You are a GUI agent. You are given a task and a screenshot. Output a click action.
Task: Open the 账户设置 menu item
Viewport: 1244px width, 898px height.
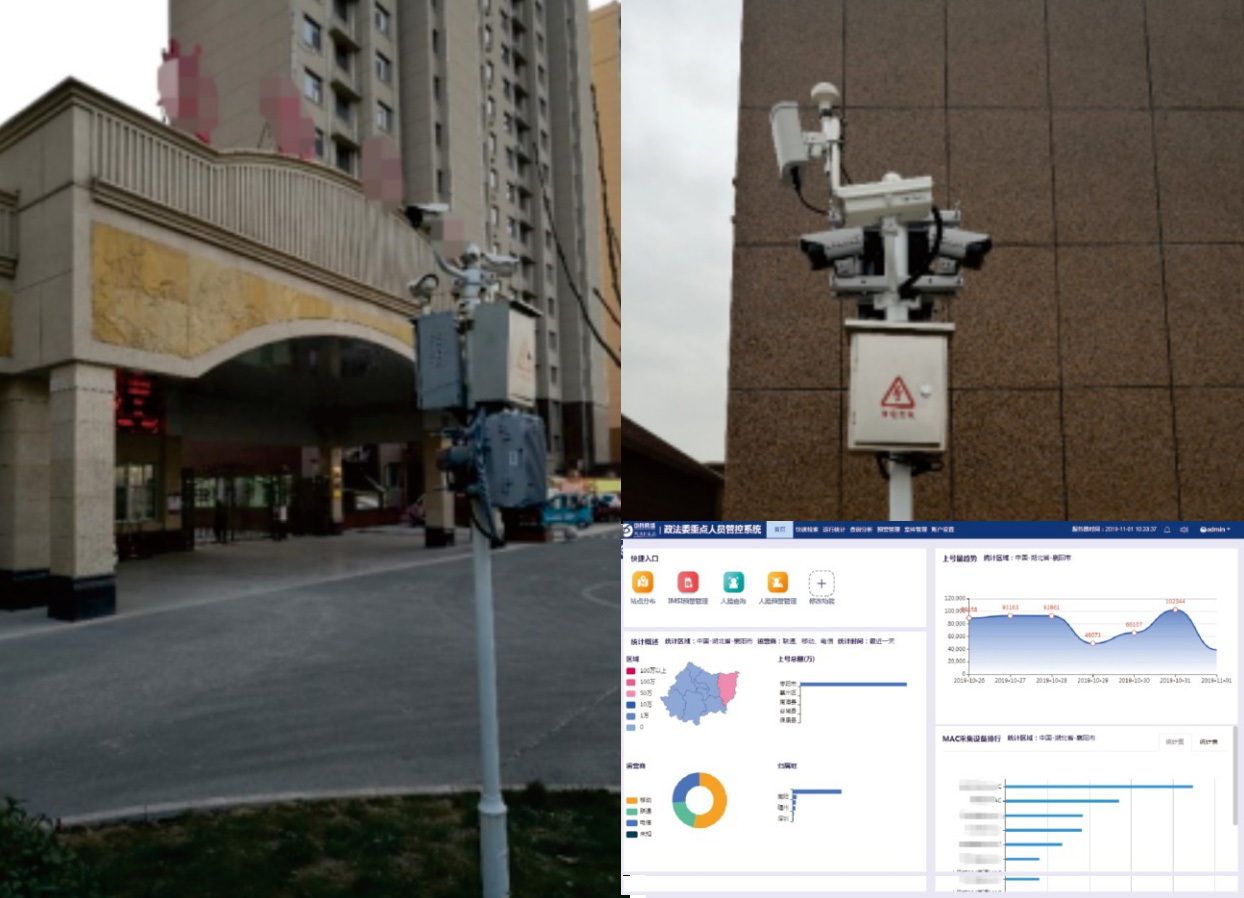click(942, 529)
